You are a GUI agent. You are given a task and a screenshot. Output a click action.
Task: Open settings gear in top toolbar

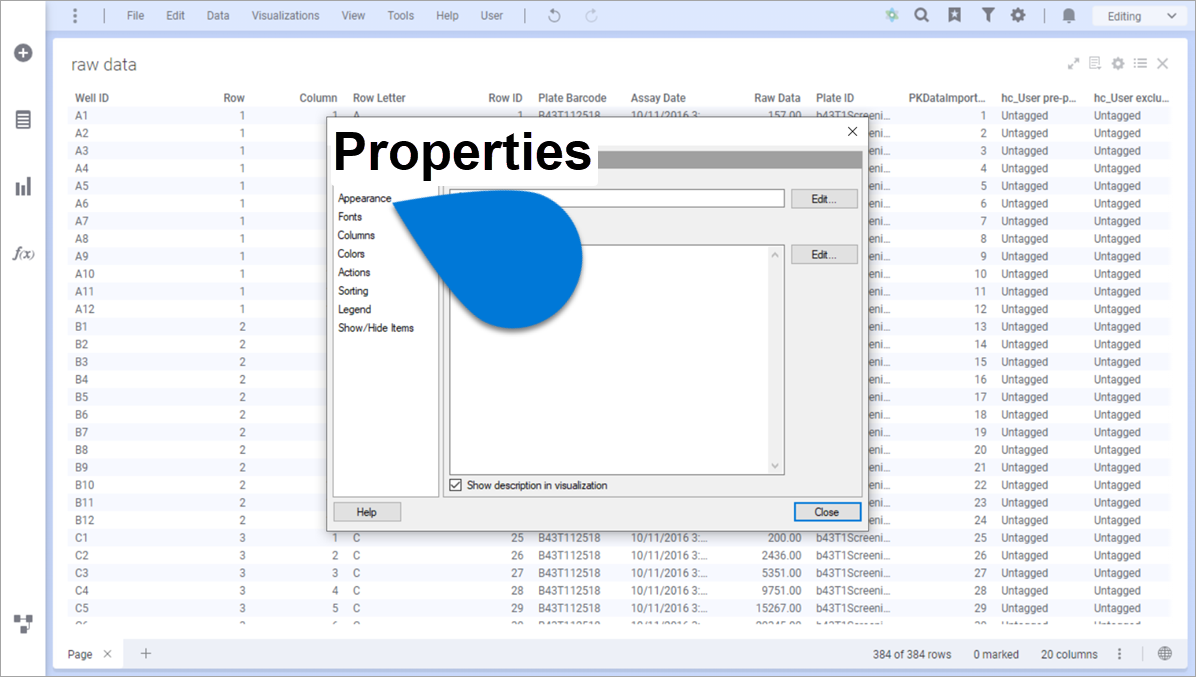click(x=1018, y=15)
